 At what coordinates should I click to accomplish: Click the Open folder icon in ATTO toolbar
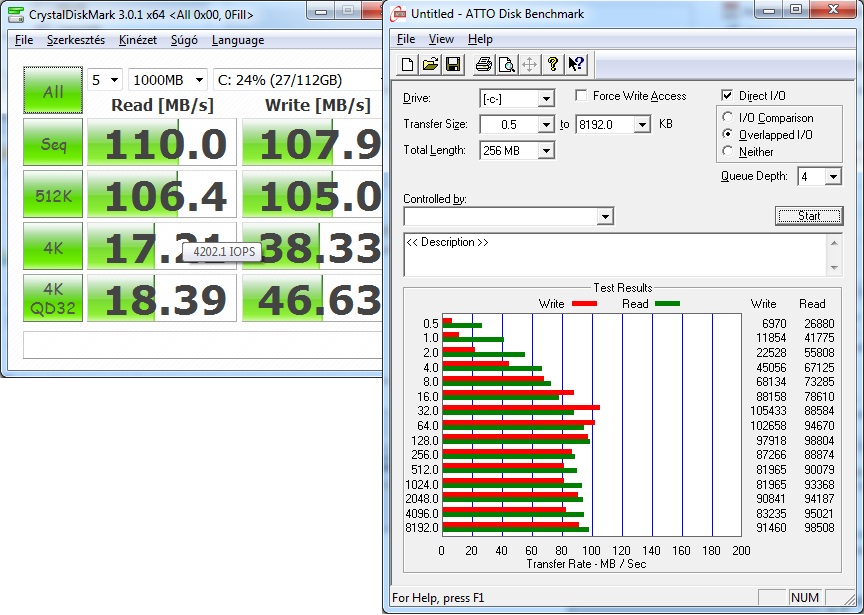coord(430,64)
